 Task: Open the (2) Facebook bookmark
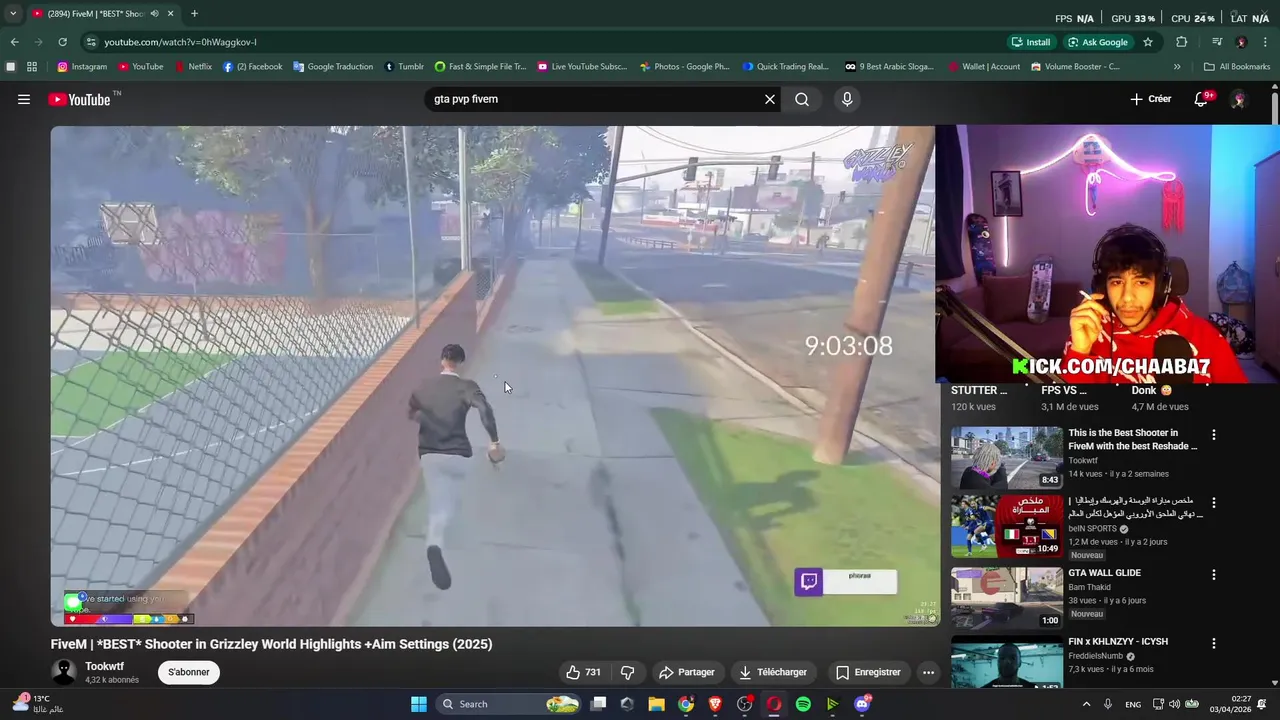click(x=253, y=67)
